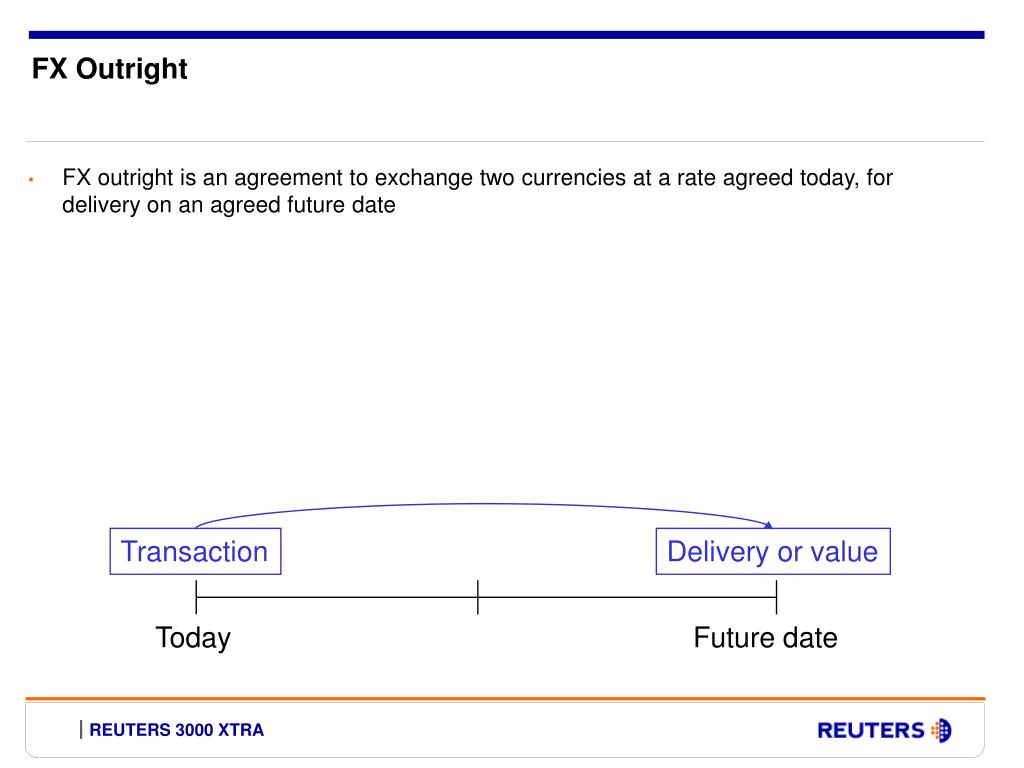
Task: Click the FX Outright slide title
Action: [x=110, y=69]
